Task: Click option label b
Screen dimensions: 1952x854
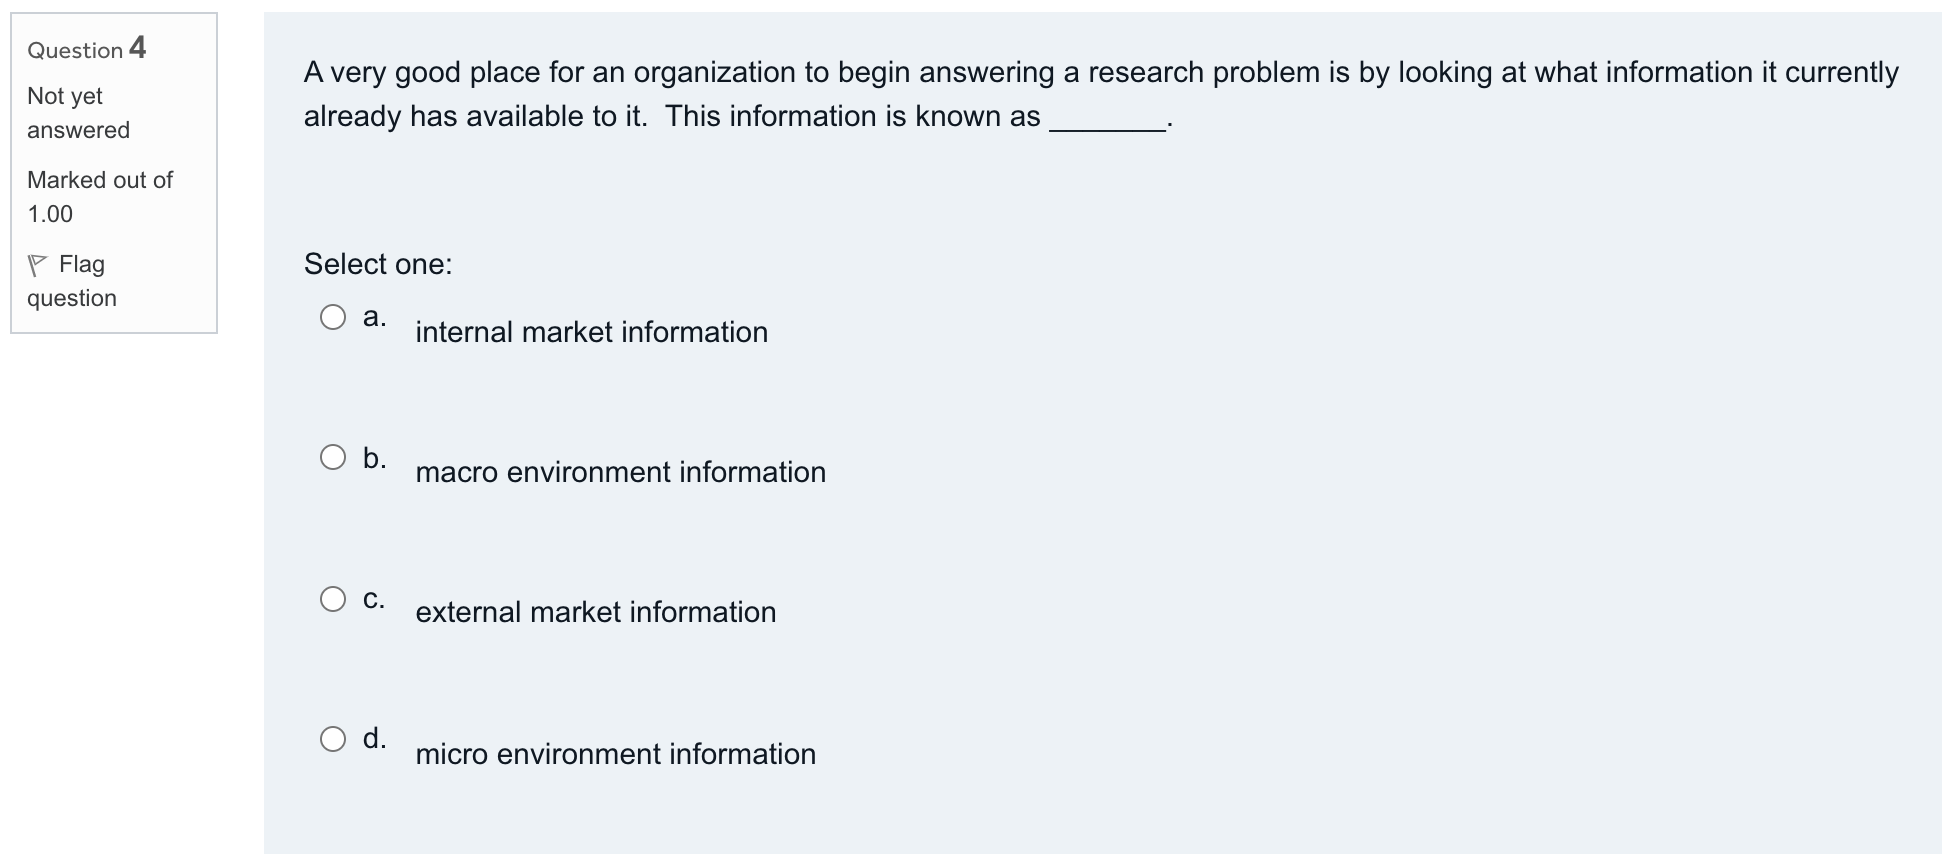Action: (373, 458)
